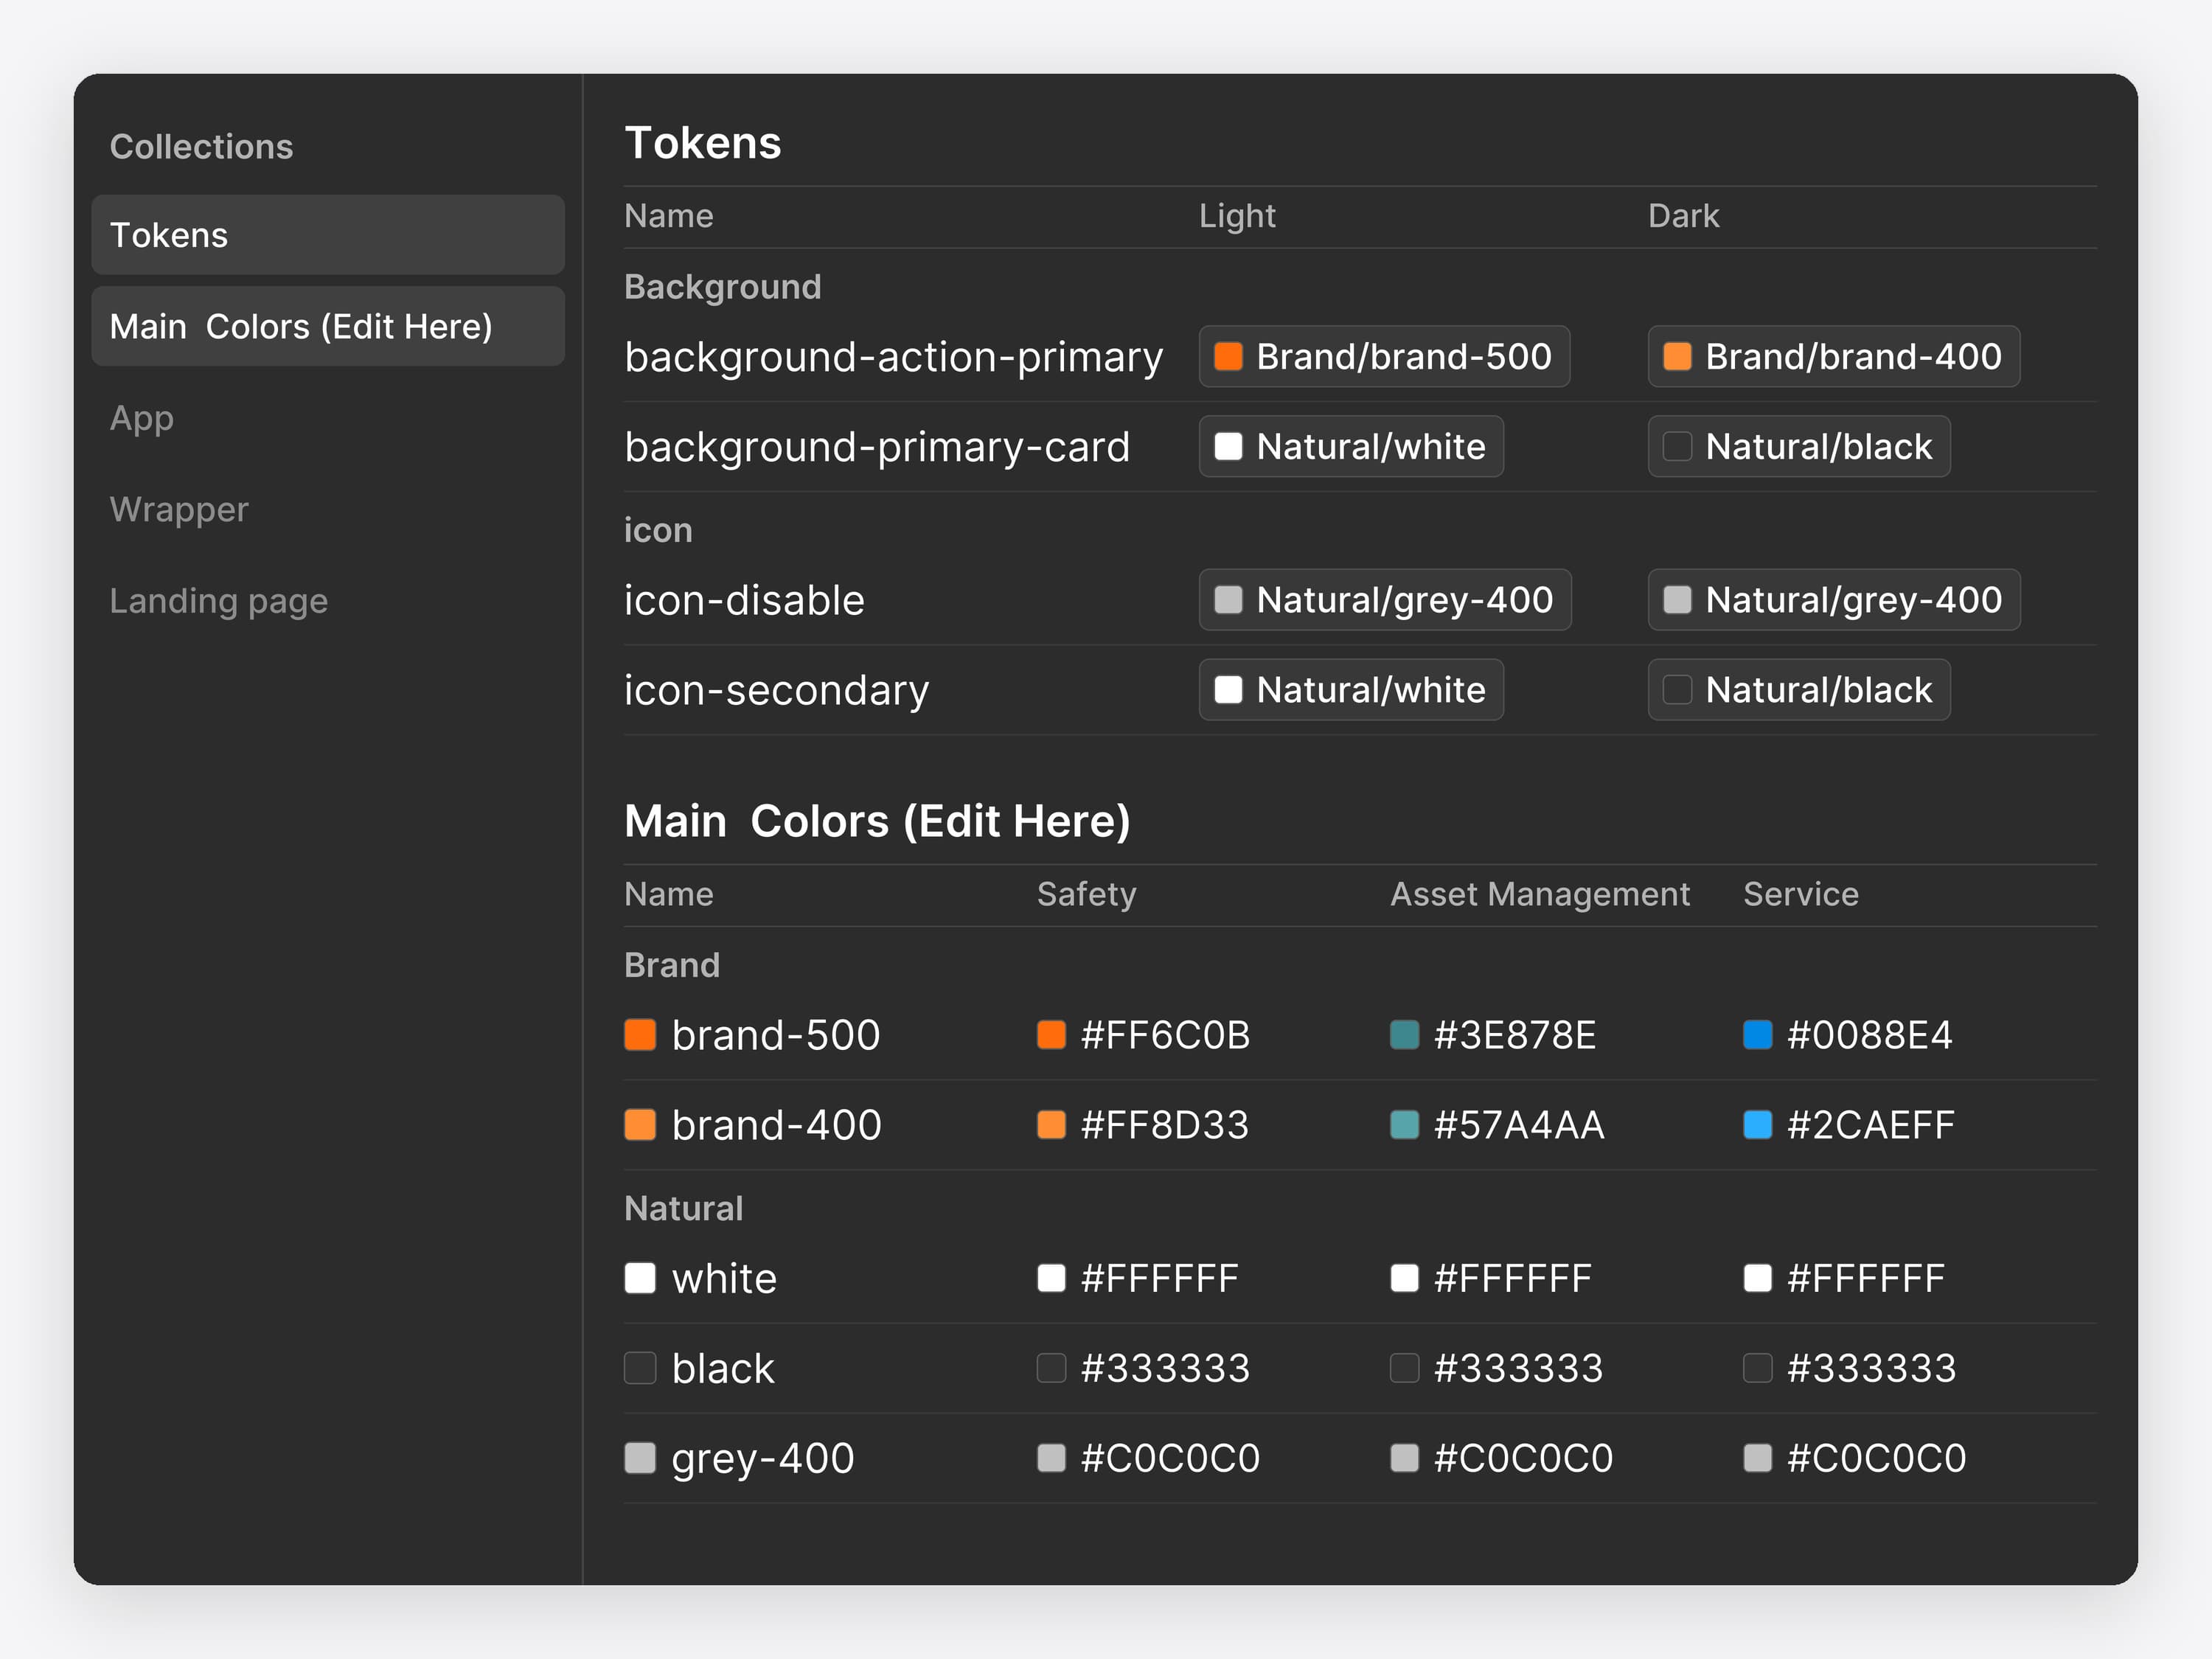Click the brand-400 name swatch
2212x1659 pixels.
[x=640, y=1125]
